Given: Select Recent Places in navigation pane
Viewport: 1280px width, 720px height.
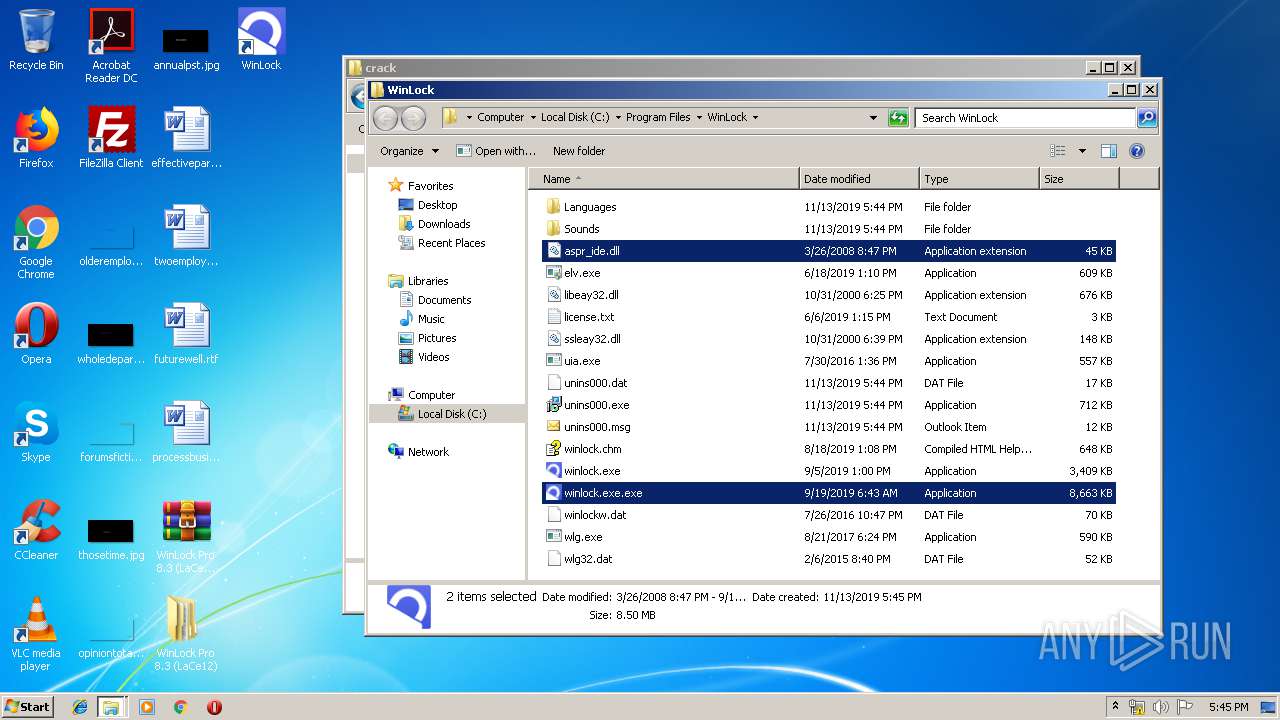Looking at the screenshot, I should [451, 243].
